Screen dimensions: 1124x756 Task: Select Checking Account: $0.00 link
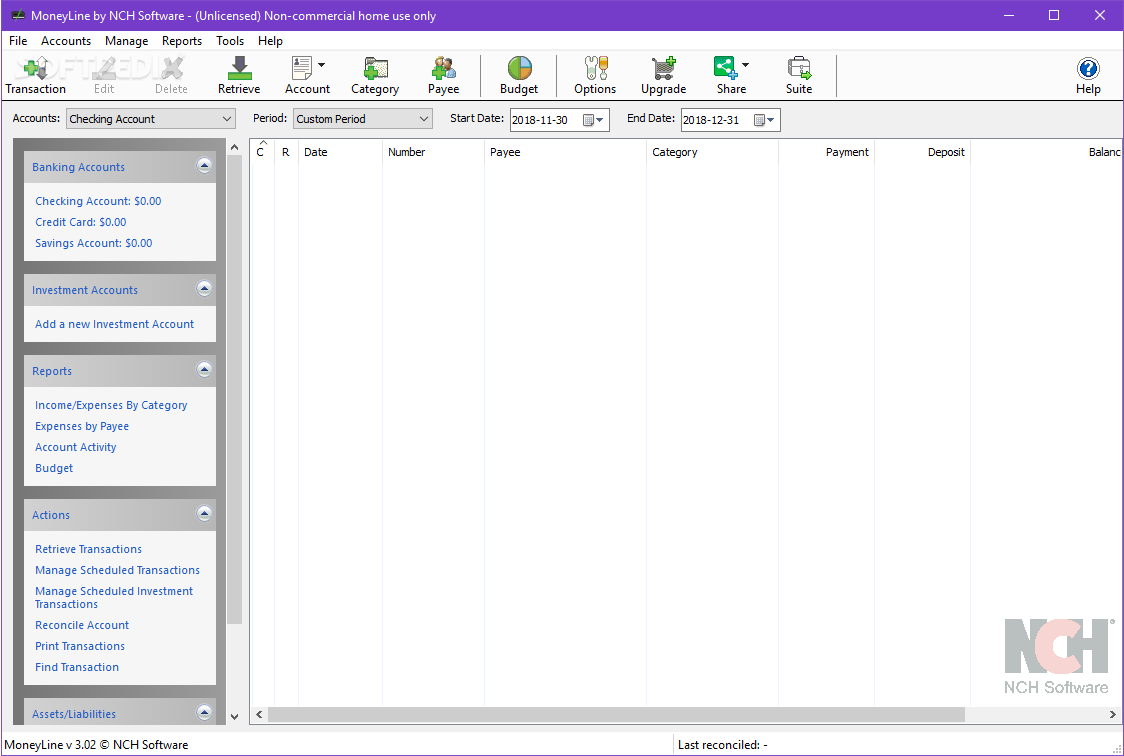click(x=98, y=201)
